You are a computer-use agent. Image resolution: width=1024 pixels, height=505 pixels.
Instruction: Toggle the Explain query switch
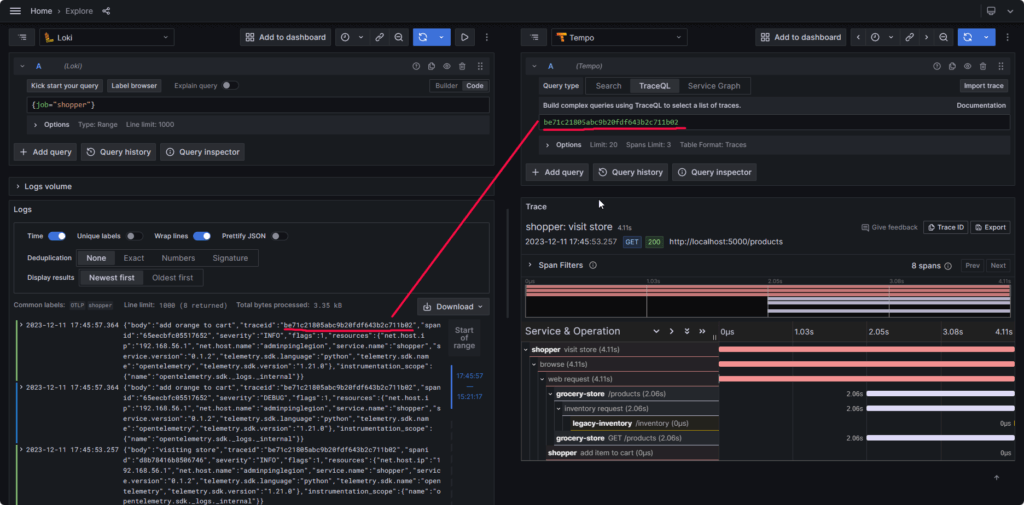click(x=230, y=86)
